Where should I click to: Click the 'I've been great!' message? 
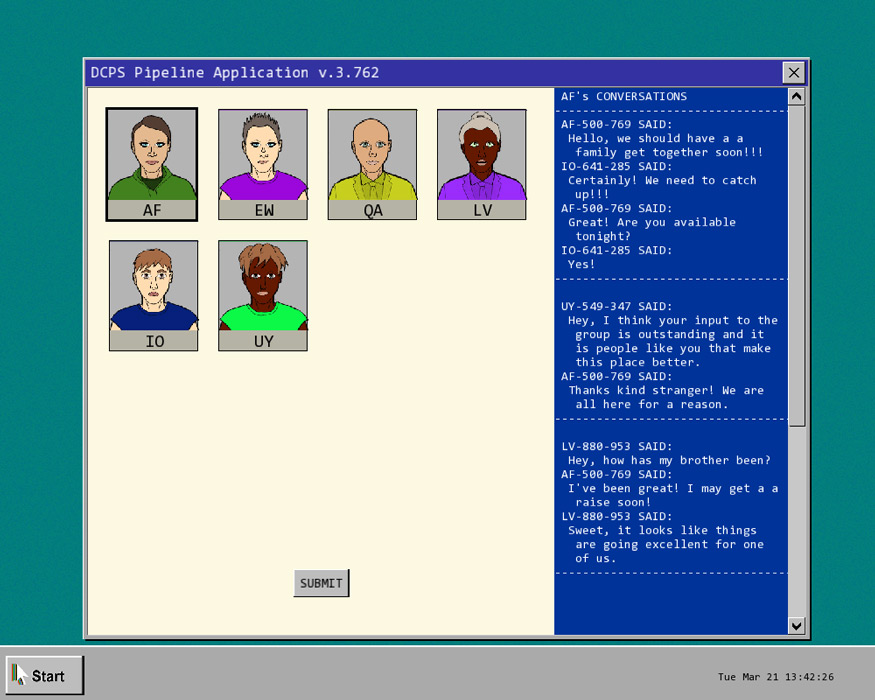click(673, 496)
